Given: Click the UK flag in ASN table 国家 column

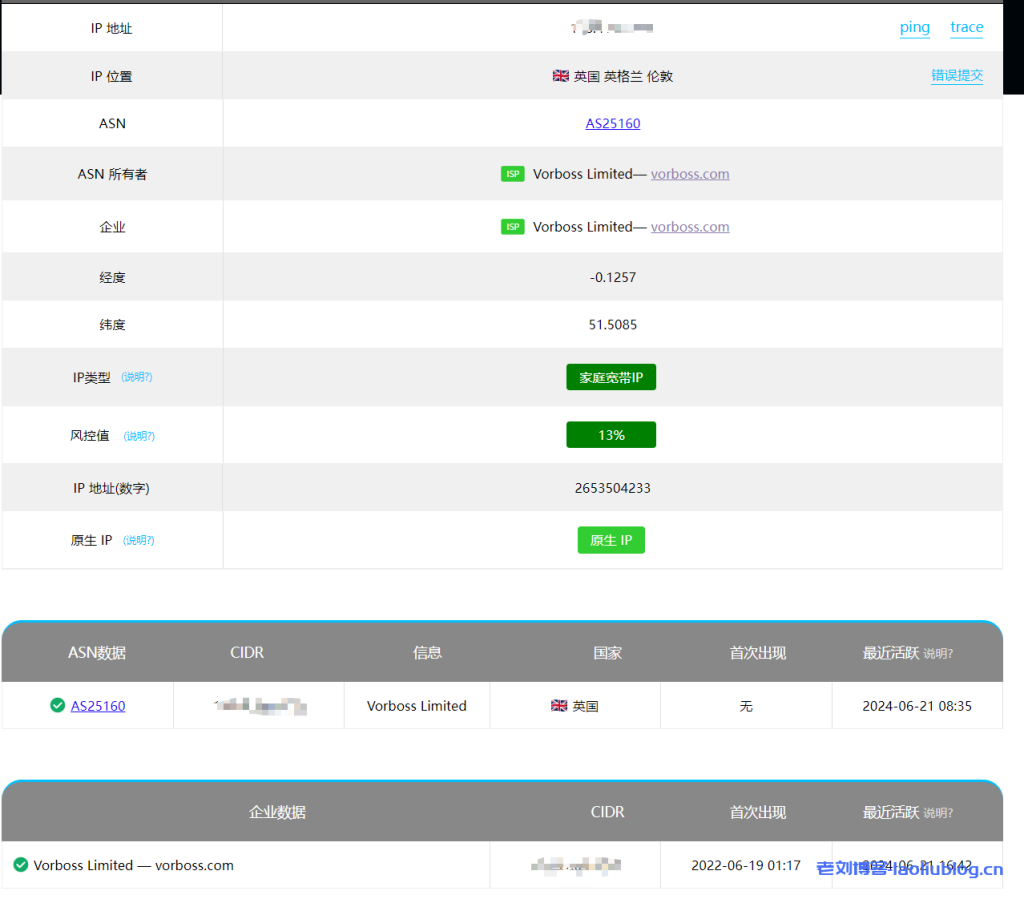Looking at the screenshot, I should [560, 705].
